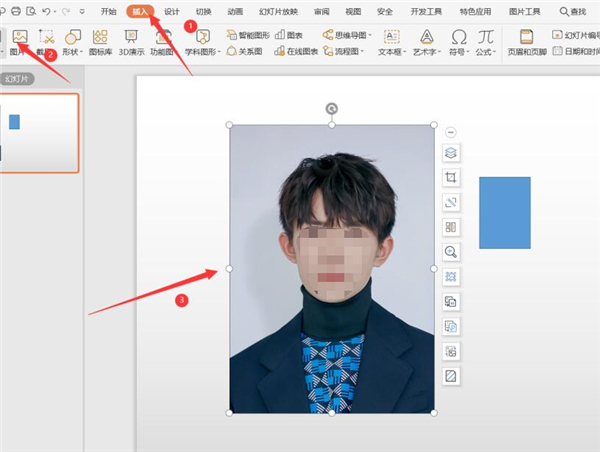Click the 图片 insert picture icon
This screenshot has width=600, height=452.
point(18,40)
